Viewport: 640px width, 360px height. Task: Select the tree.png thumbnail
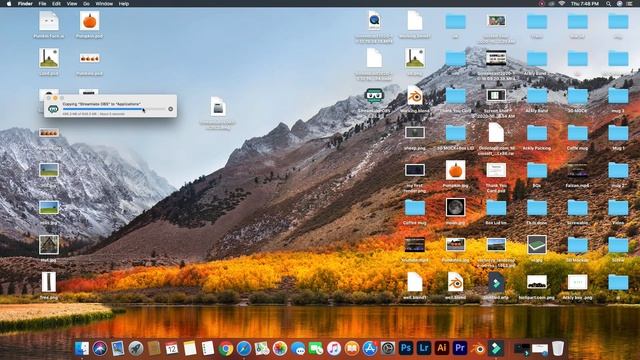point(49,282)
